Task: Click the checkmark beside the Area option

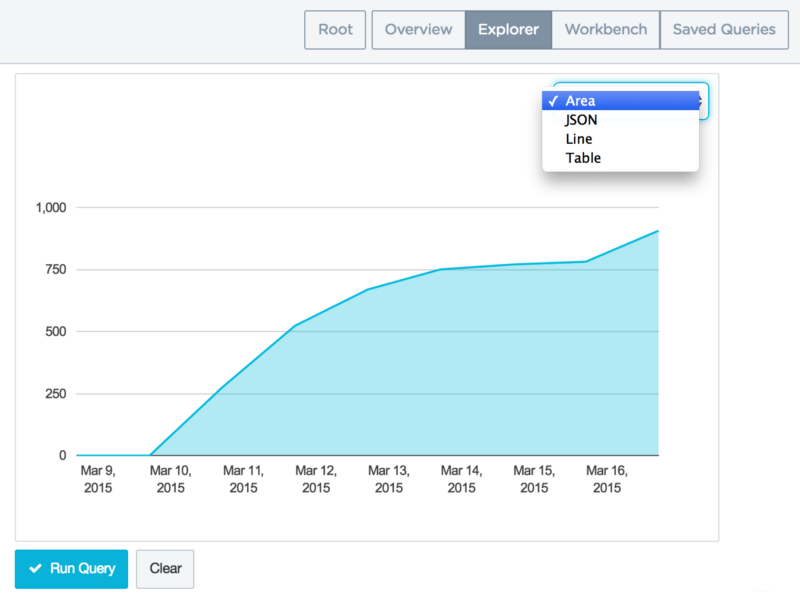Action: pos(554,101)
